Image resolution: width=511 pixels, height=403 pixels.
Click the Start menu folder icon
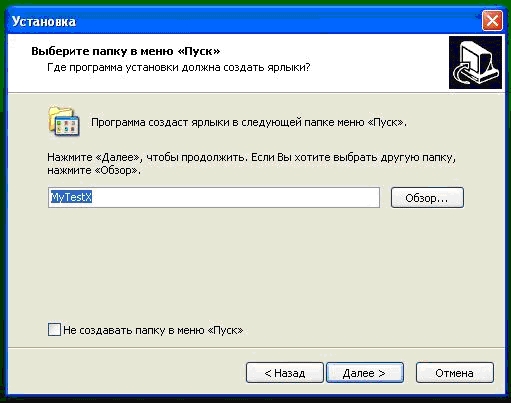(x=64, y=121)
